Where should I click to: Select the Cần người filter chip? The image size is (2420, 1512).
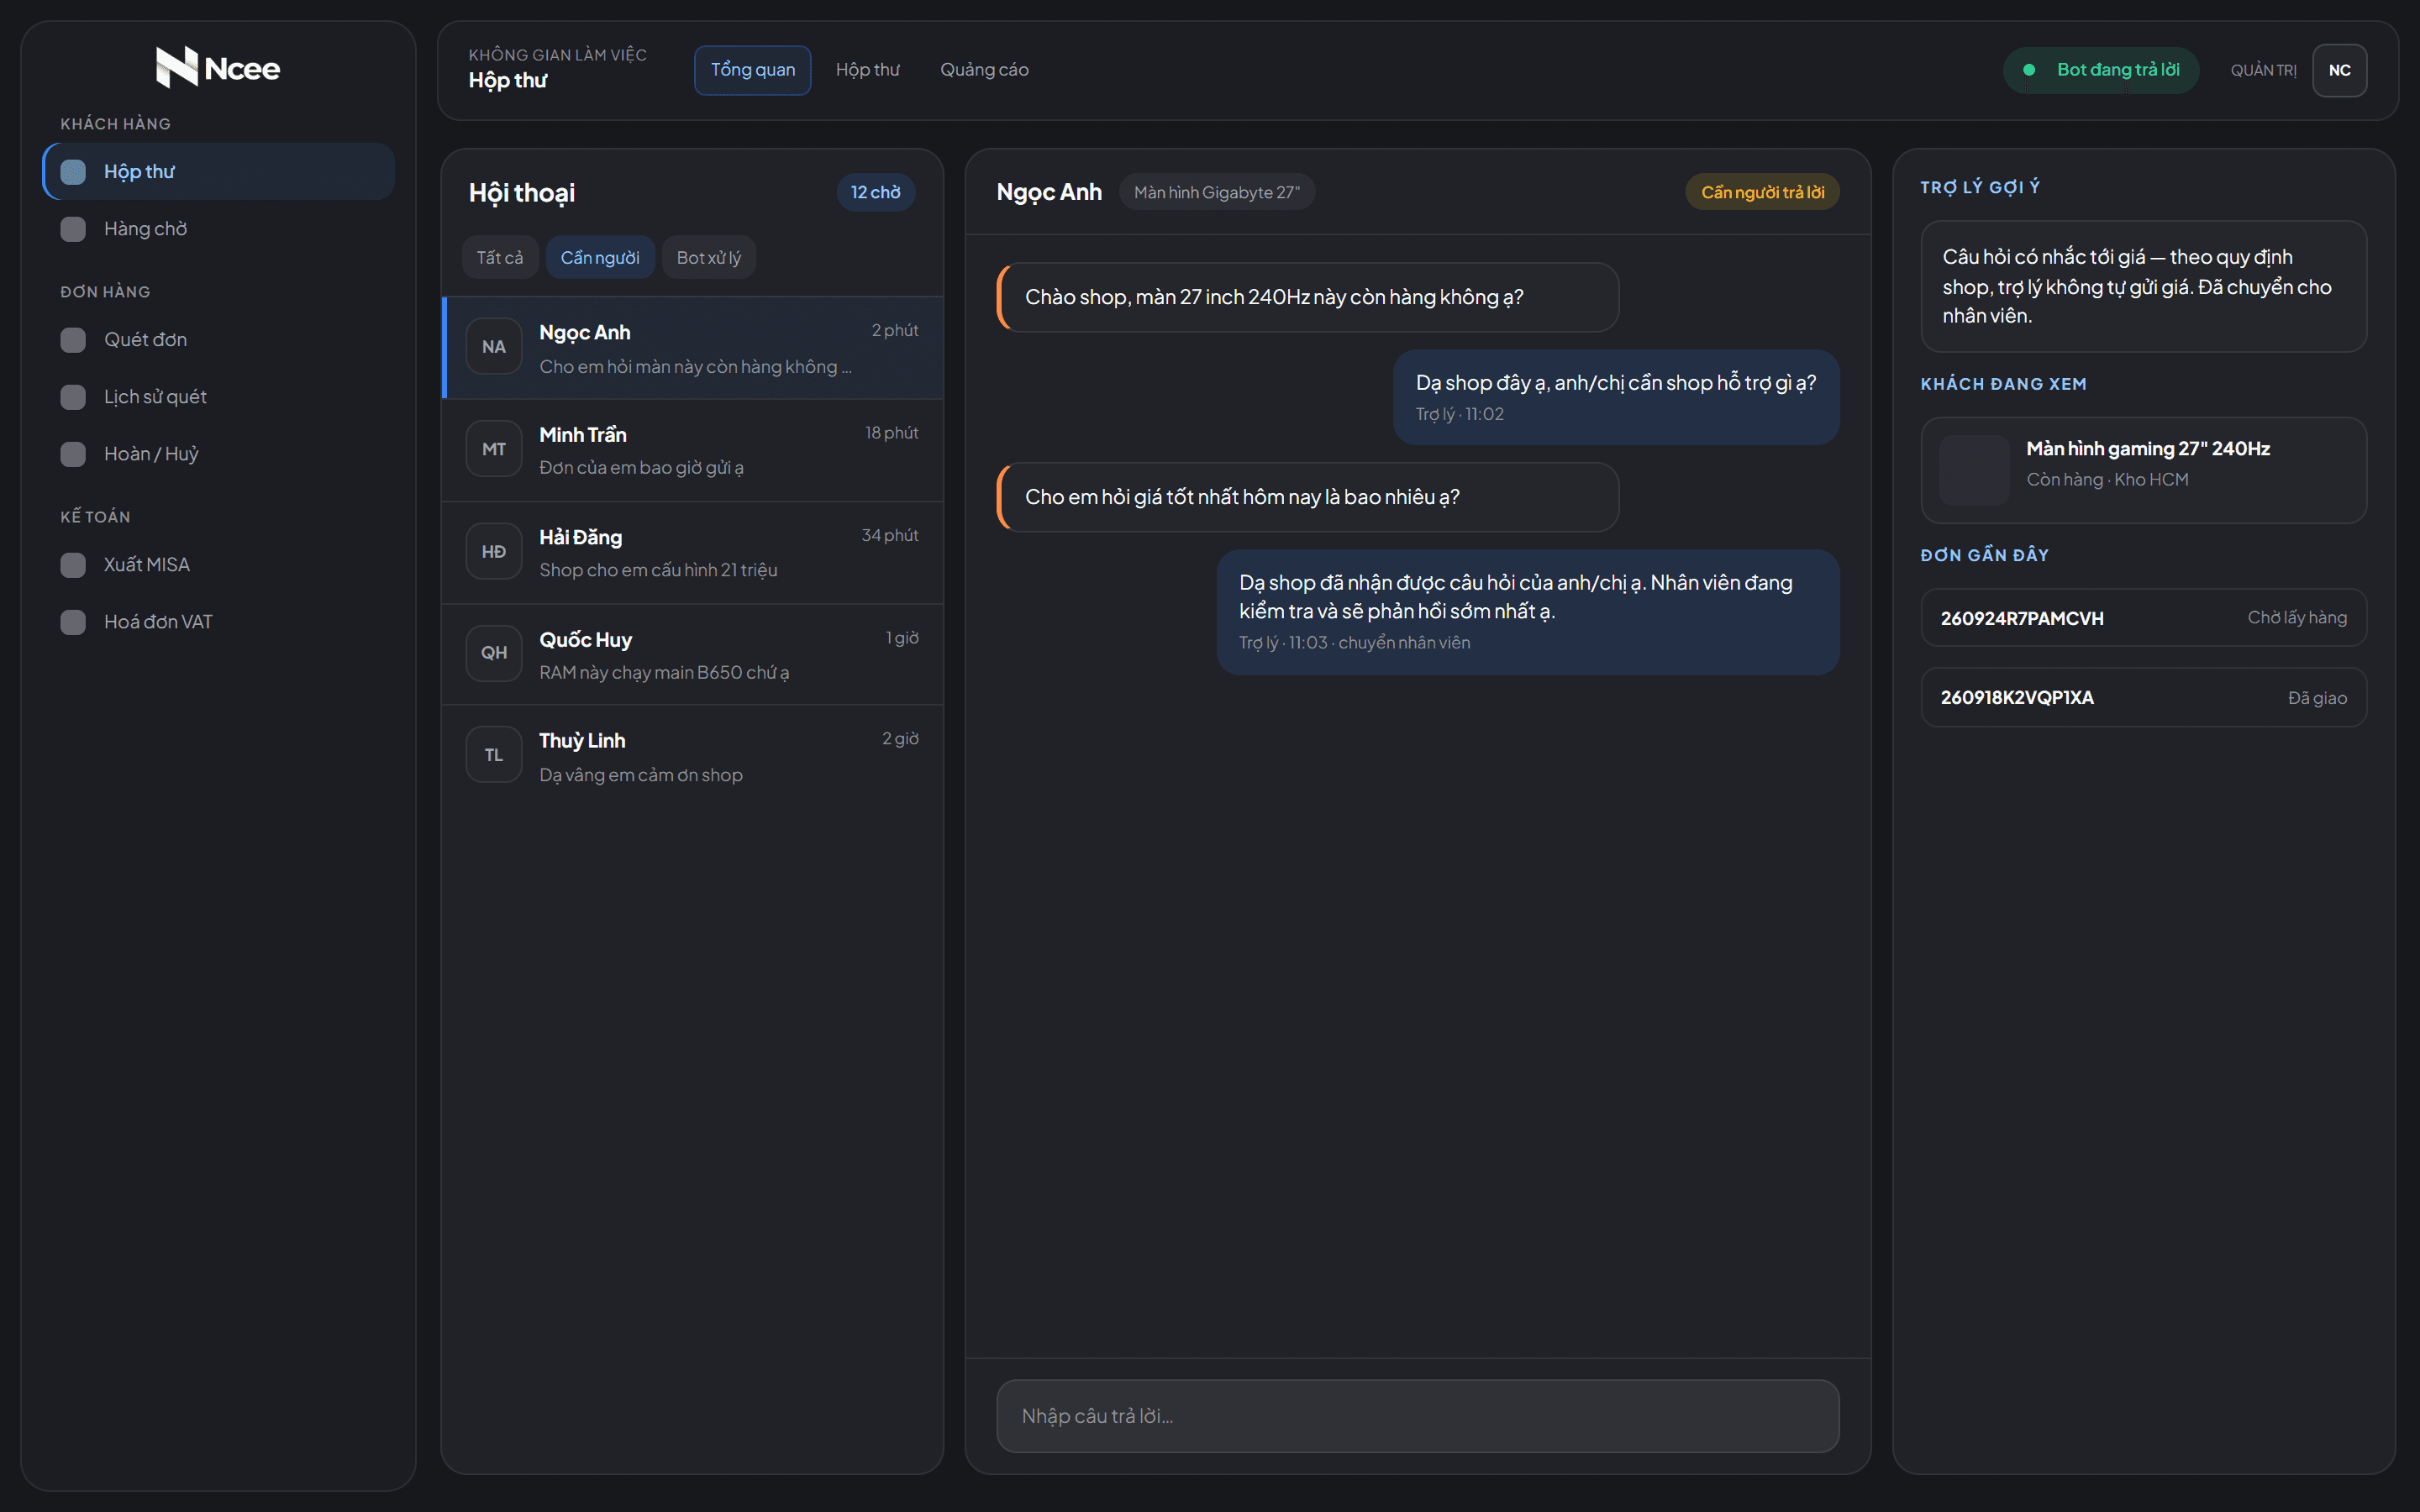tap(600, 258)
